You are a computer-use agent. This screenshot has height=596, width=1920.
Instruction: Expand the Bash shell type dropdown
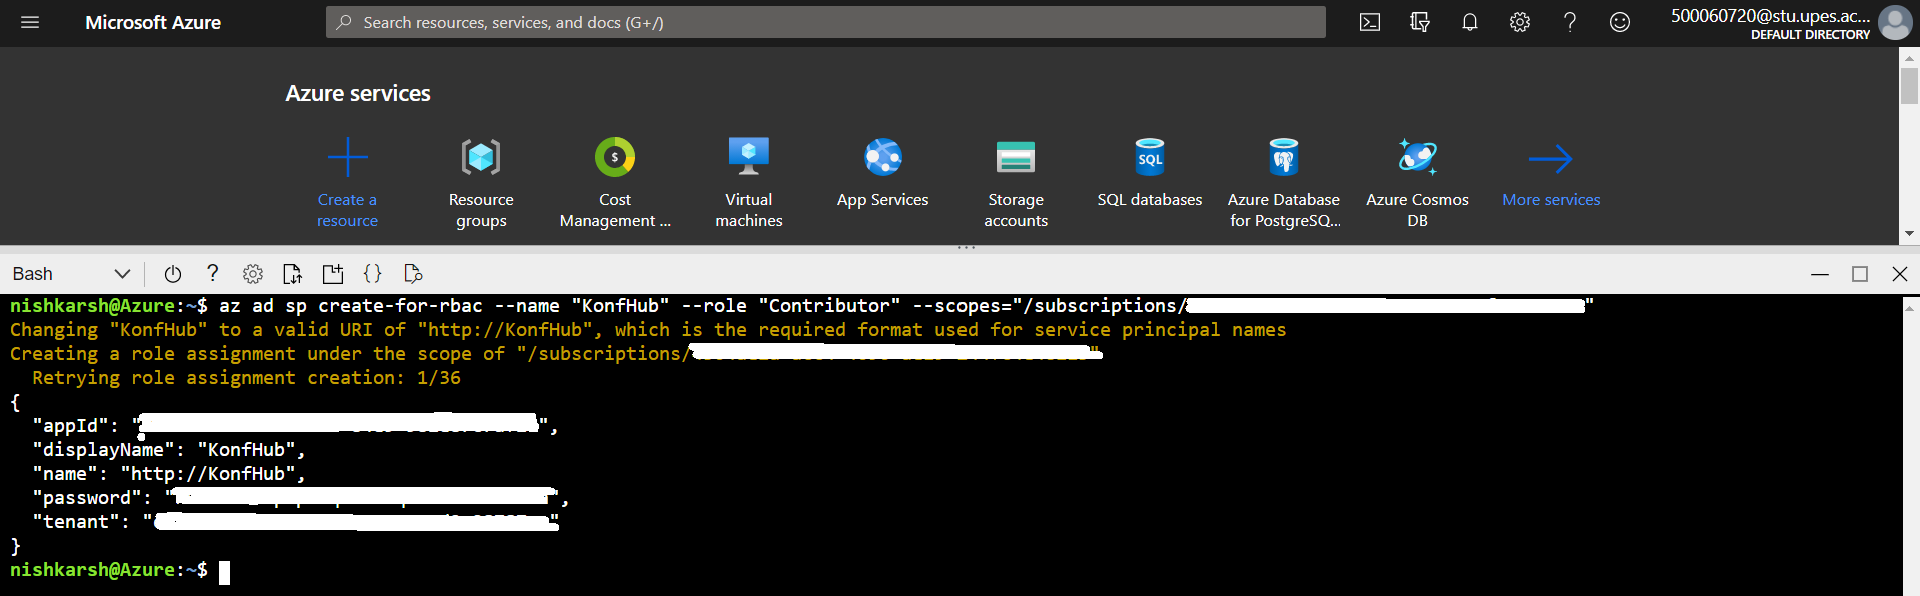pyautogui.click(x=72, y=274)
